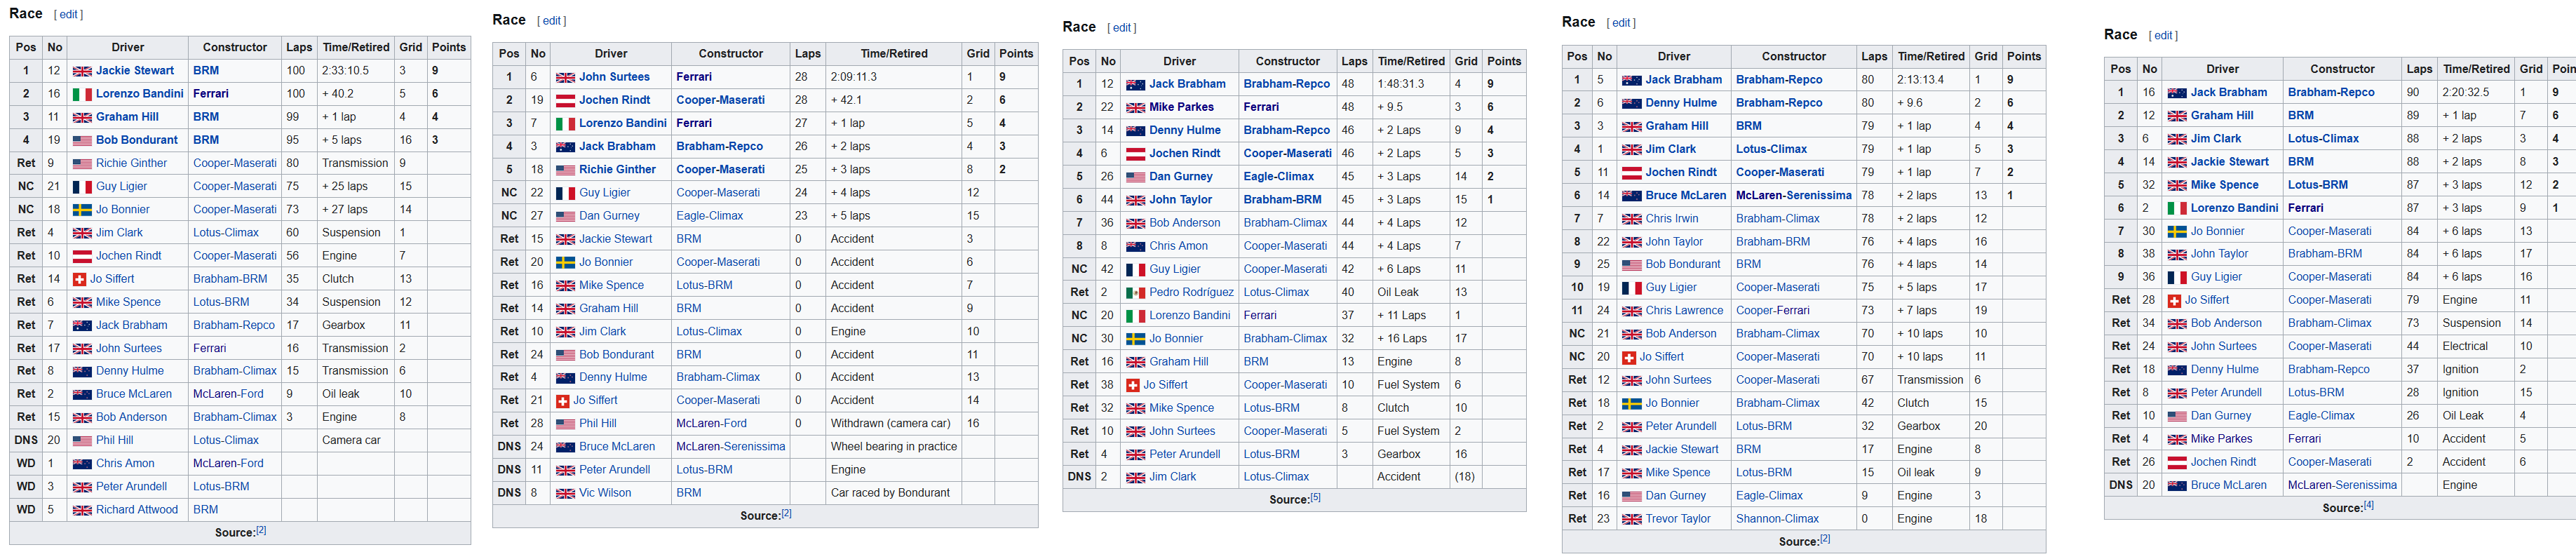Open Jackie Stewart link beside time 2:33:10.5
The height and width of the screenshot is (559, 2576).
[135, 71]
